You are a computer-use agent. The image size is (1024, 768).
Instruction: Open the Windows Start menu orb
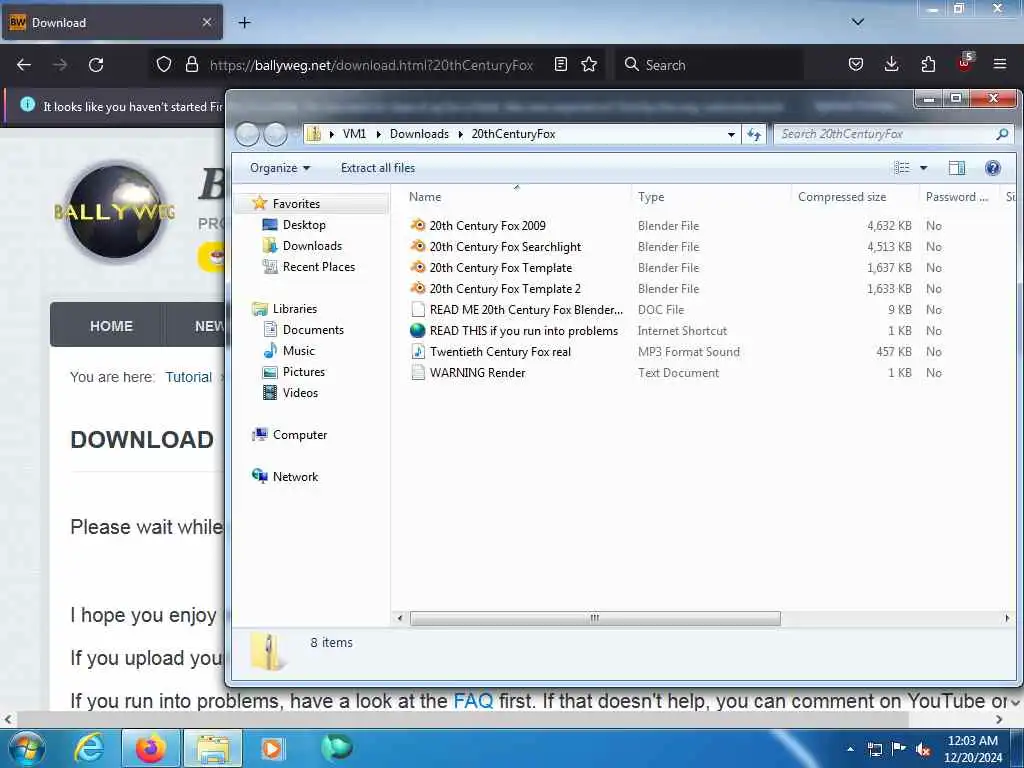pos(27,748)
